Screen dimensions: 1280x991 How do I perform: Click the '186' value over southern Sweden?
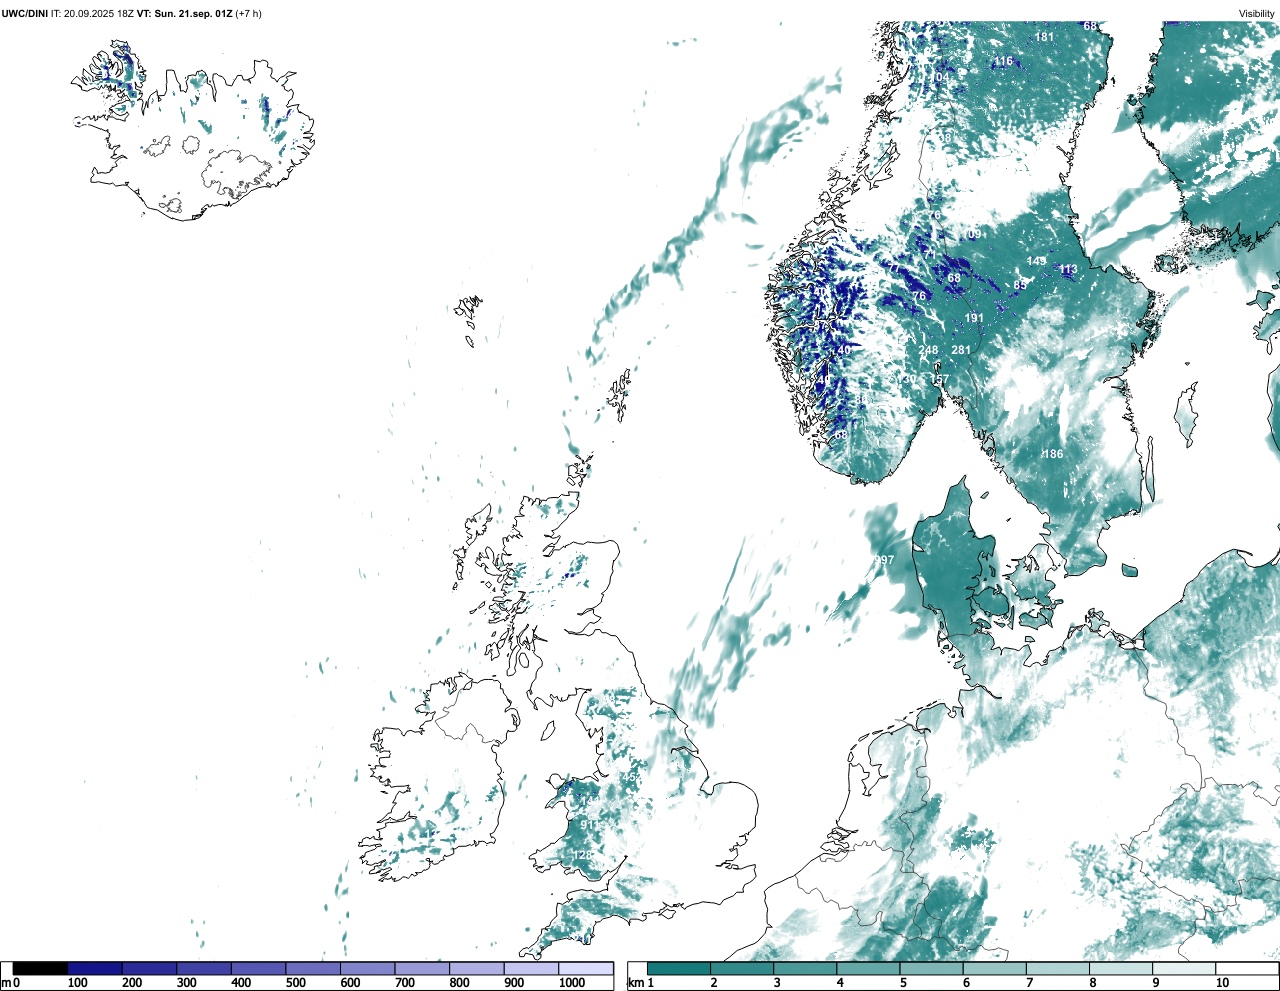click(x=1053, y=454)
